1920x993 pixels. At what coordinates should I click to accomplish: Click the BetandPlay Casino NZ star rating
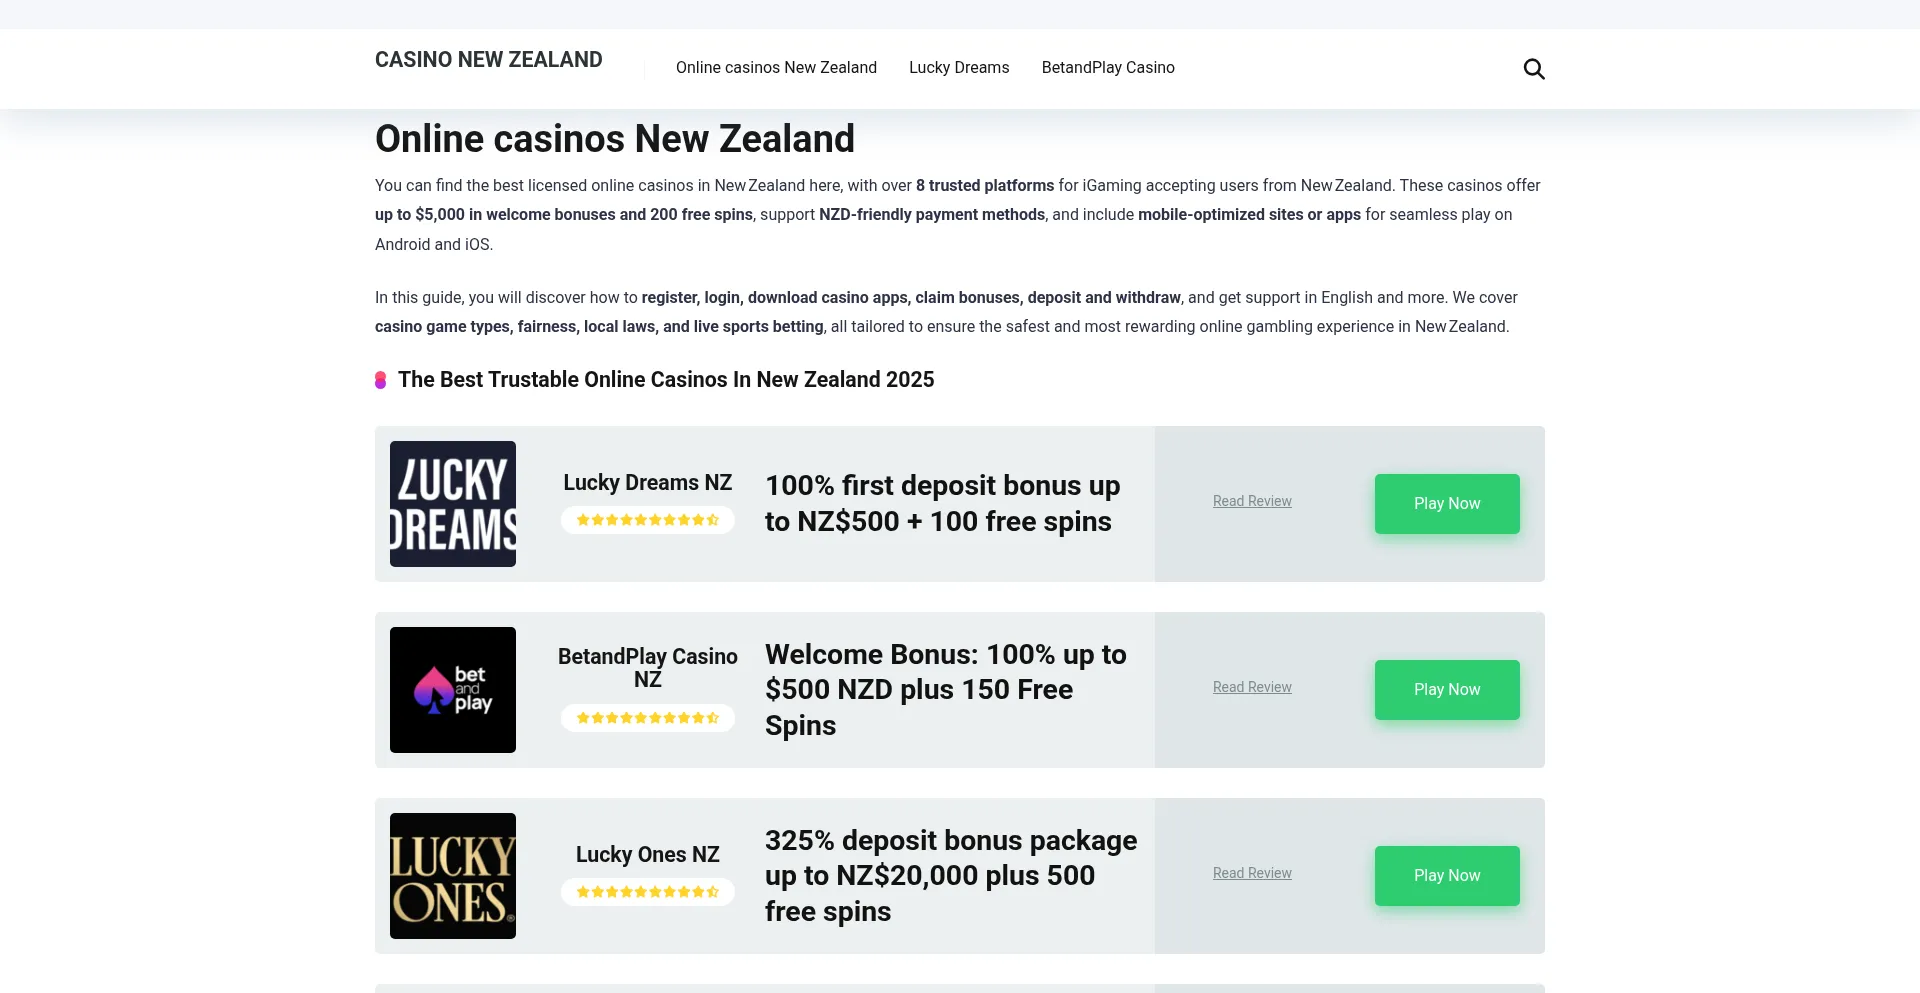(648, 718)
